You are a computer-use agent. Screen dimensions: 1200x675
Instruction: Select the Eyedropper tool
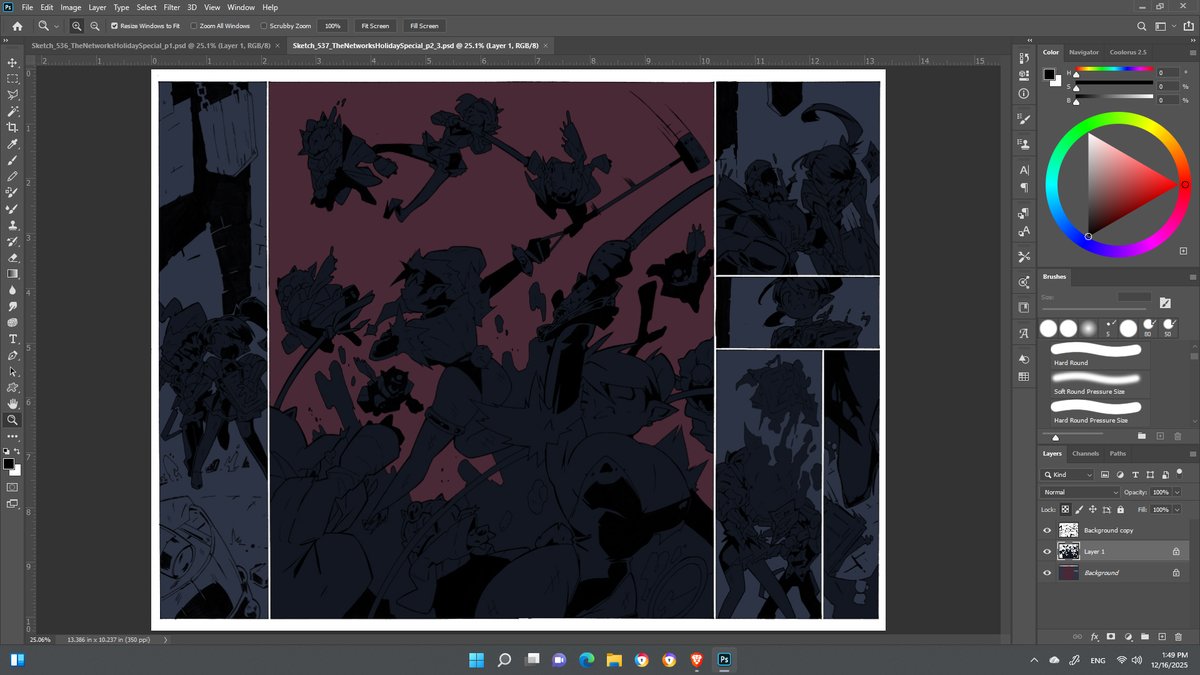[12, 144]
